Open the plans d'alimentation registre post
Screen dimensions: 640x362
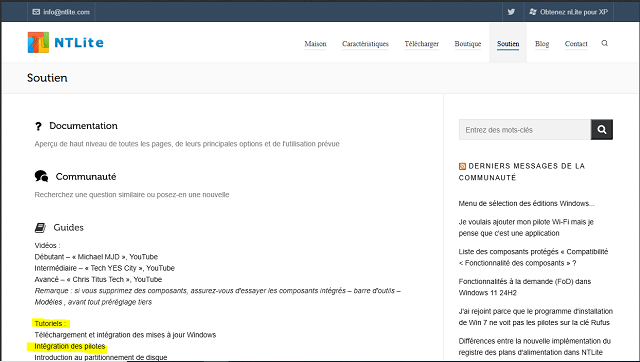[535, 346]
